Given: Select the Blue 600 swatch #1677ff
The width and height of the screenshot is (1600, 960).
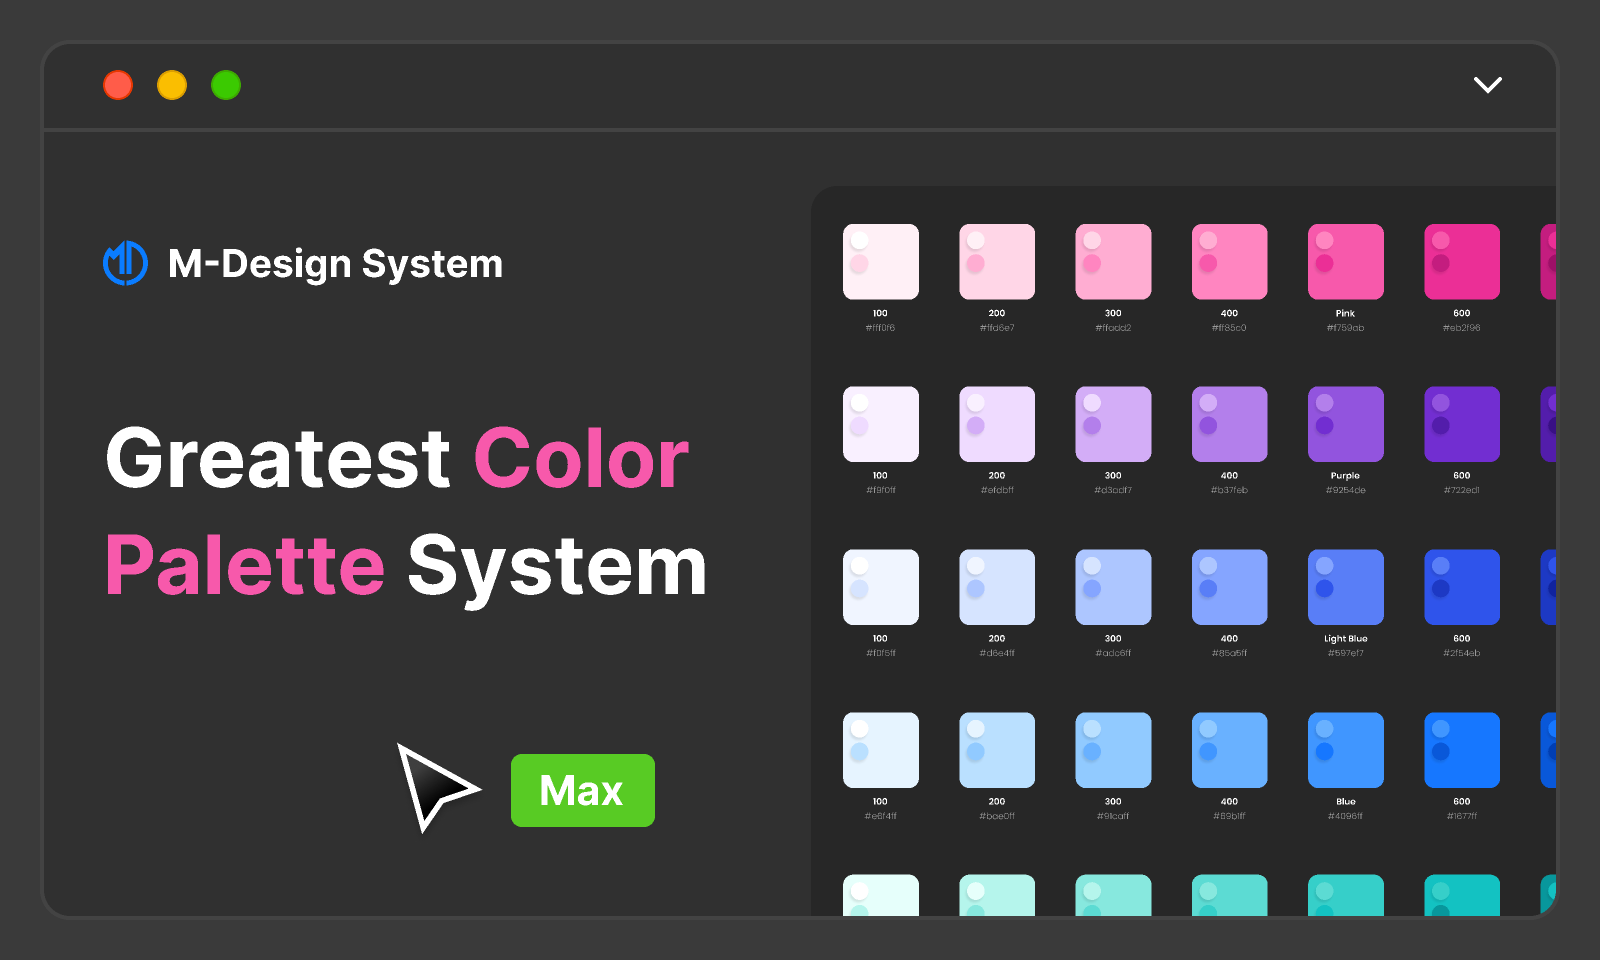Looking at the screenshot, I should [x=1461, y=749].
